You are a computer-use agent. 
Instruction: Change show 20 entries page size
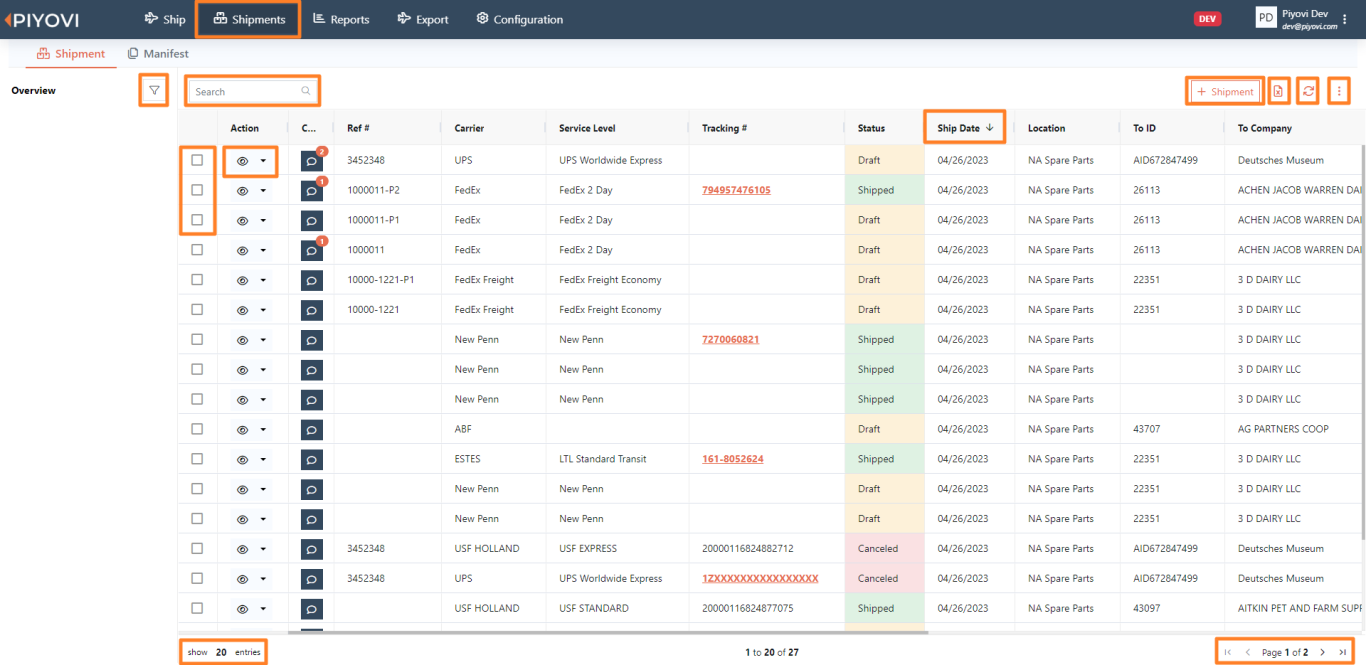click(222, 652)
